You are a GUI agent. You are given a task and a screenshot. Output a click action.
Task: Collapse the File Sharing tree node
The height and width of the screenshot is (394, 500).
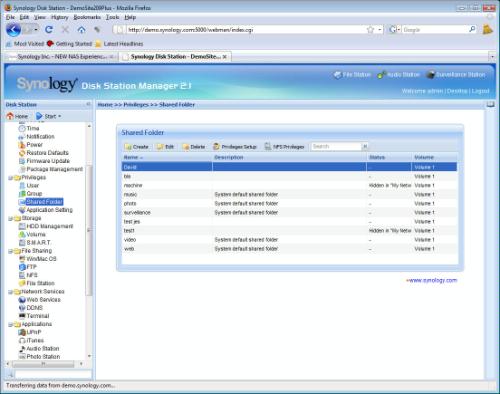(10, 251)
